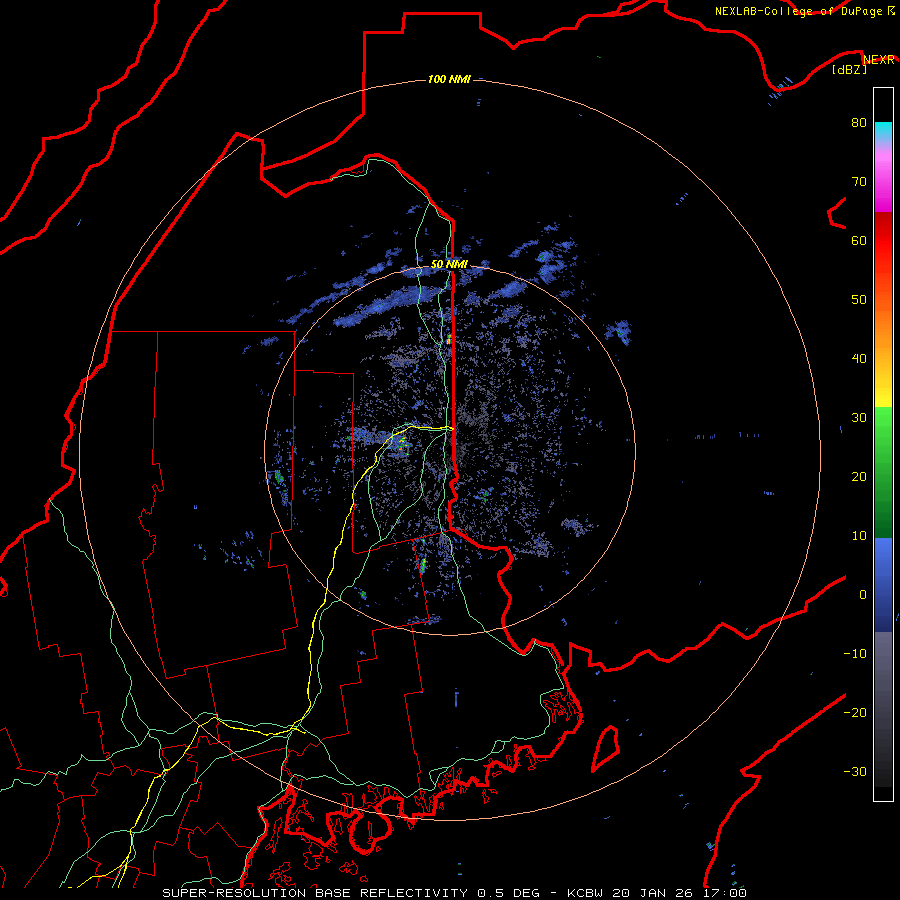The height and width of the screenshot is (900, 900).
Task: Click the '40' value on the dBZ scale
Action: (x=859, y=359)
